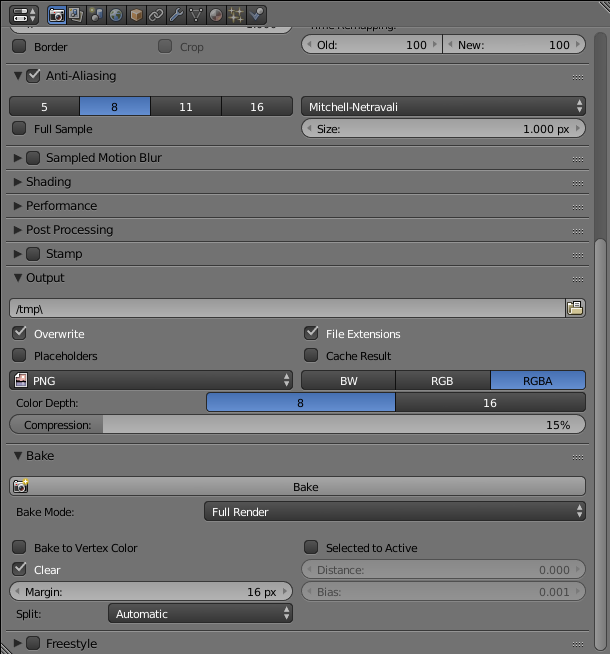The width and height of the screenshot is (610, 654).
Task: Enable the Border checkbox
Action: [x=19, y=46]
